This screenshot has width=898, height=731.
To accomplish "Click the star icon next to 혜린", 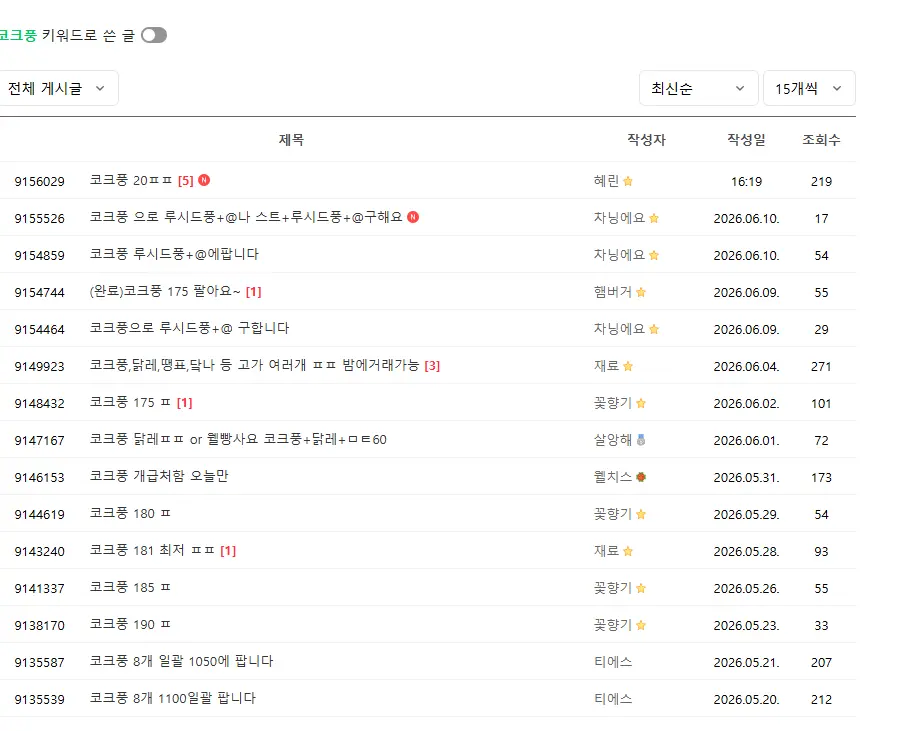I will (628, 181).
